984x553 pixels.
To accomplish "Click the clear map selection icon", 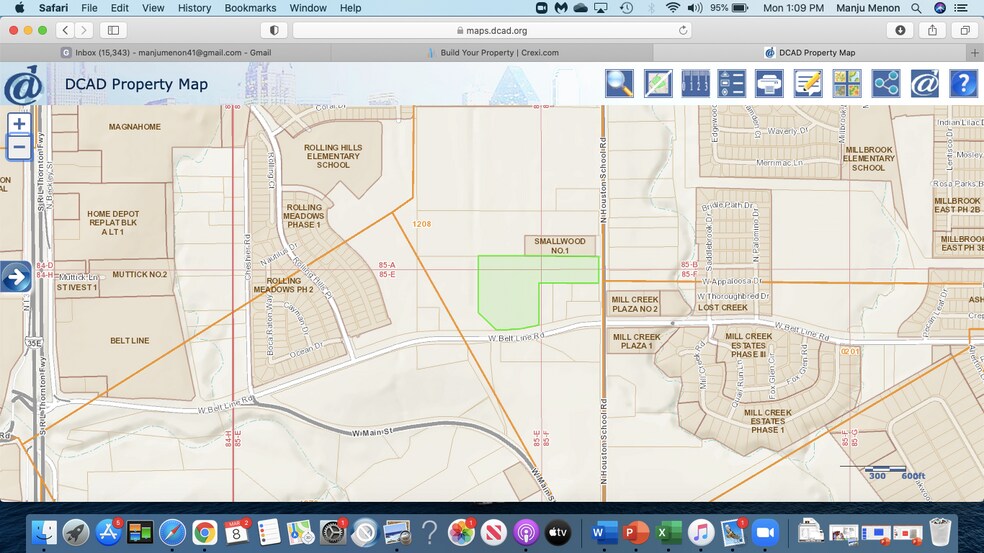I will (658, 83).
